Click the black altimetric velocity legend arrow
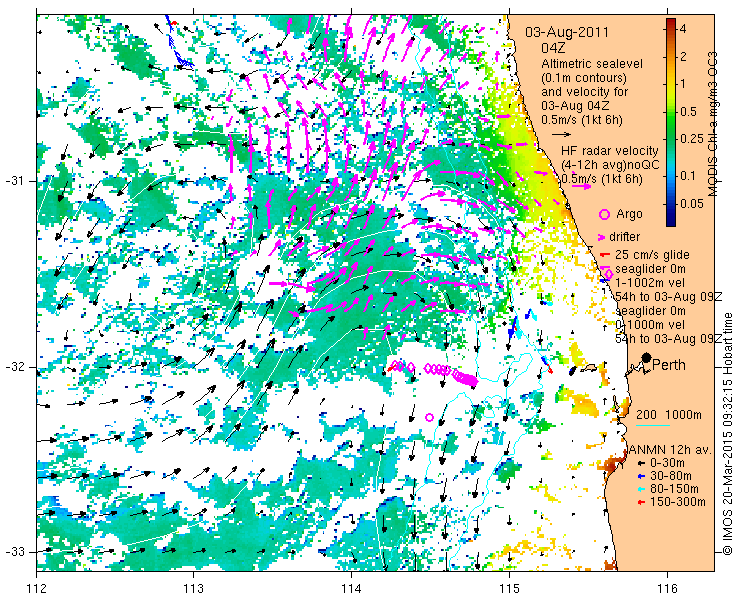The height and width of the screenshot is (600, 740). 562,135
